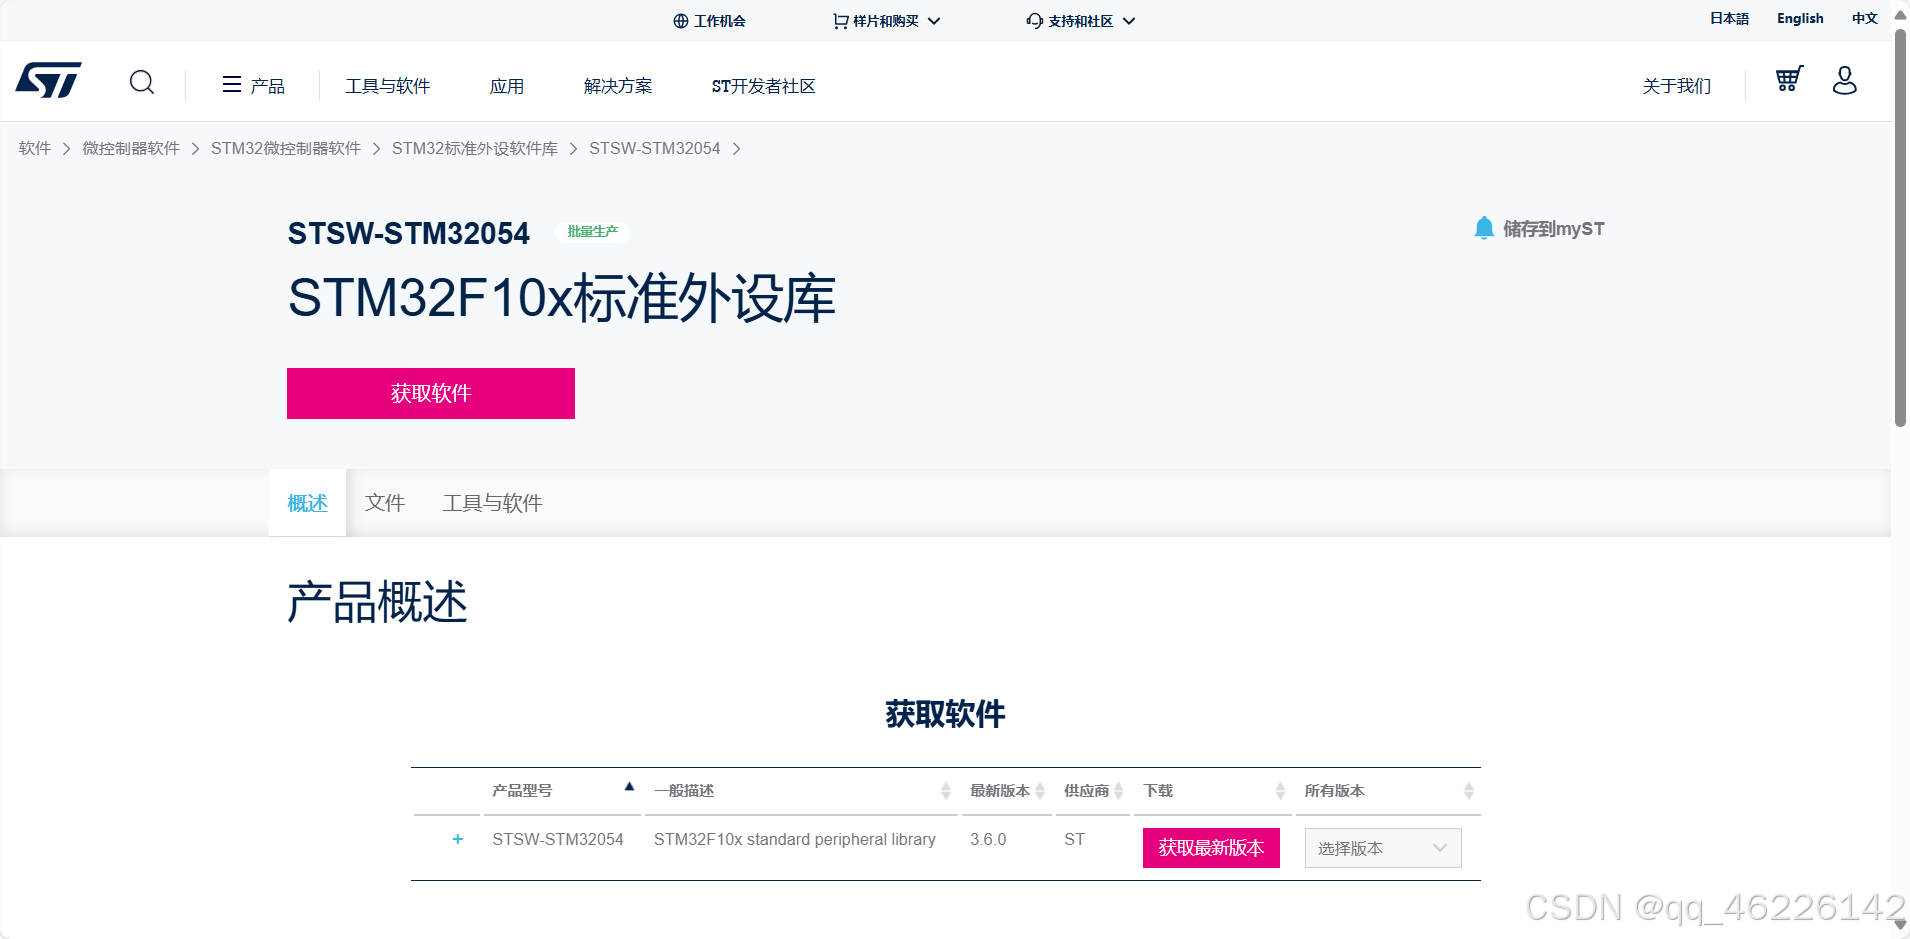Click the 一般描述 column header
This screenshot has width=1910, height=939.
pyautogui.click(x=684, y=791)
